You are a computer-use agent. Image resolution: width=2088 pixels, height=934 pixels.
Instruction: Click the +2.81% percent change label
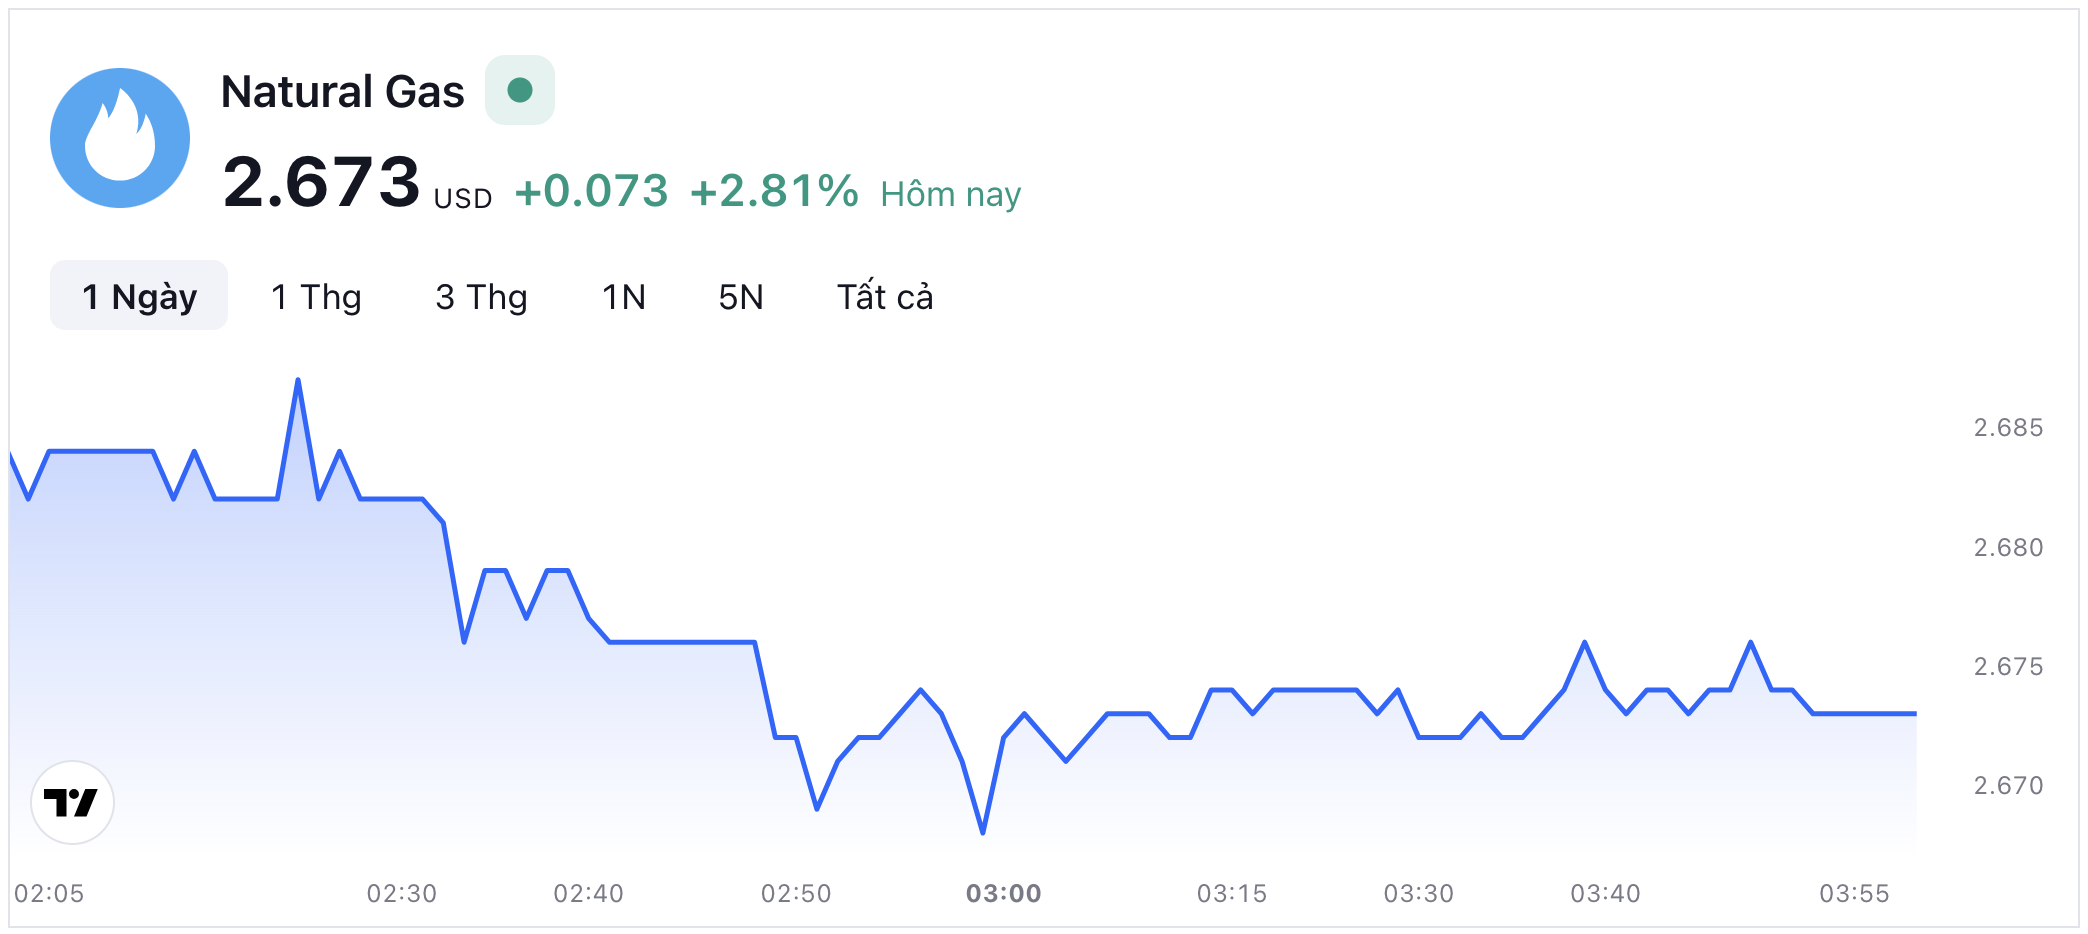774,191
